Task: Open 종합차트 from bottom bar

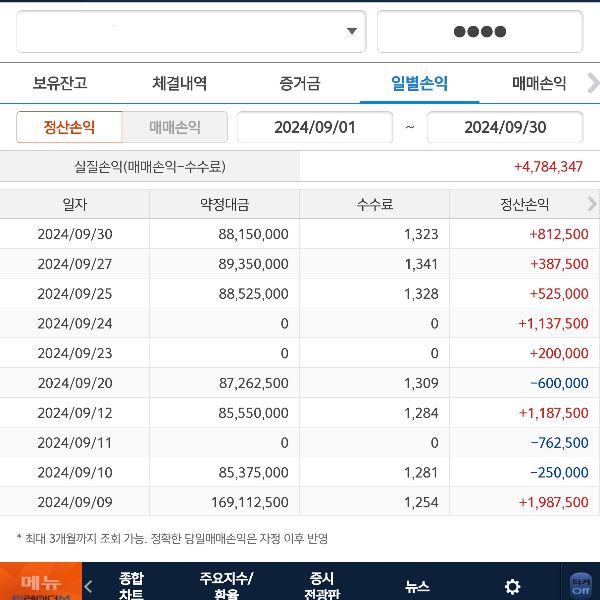Action: coord(131,585)
